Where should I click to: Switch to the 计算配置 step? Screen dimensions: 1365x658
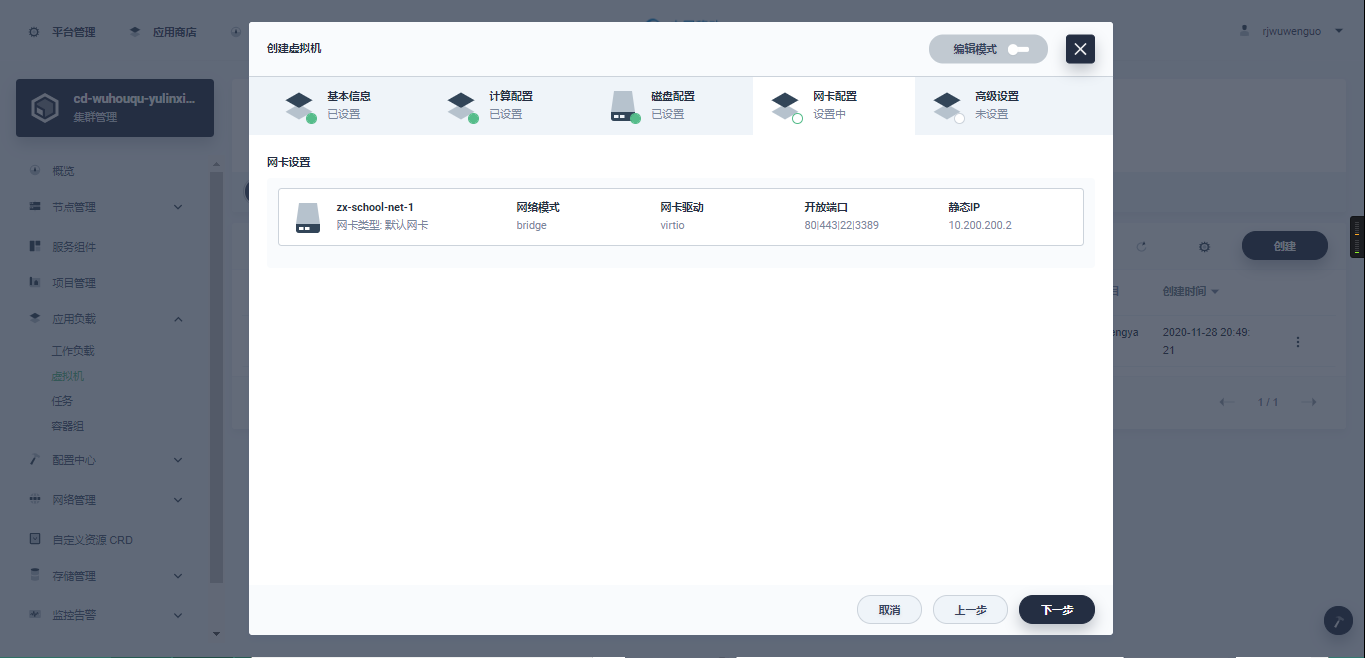pyautogui.click(x=492, y=105)
